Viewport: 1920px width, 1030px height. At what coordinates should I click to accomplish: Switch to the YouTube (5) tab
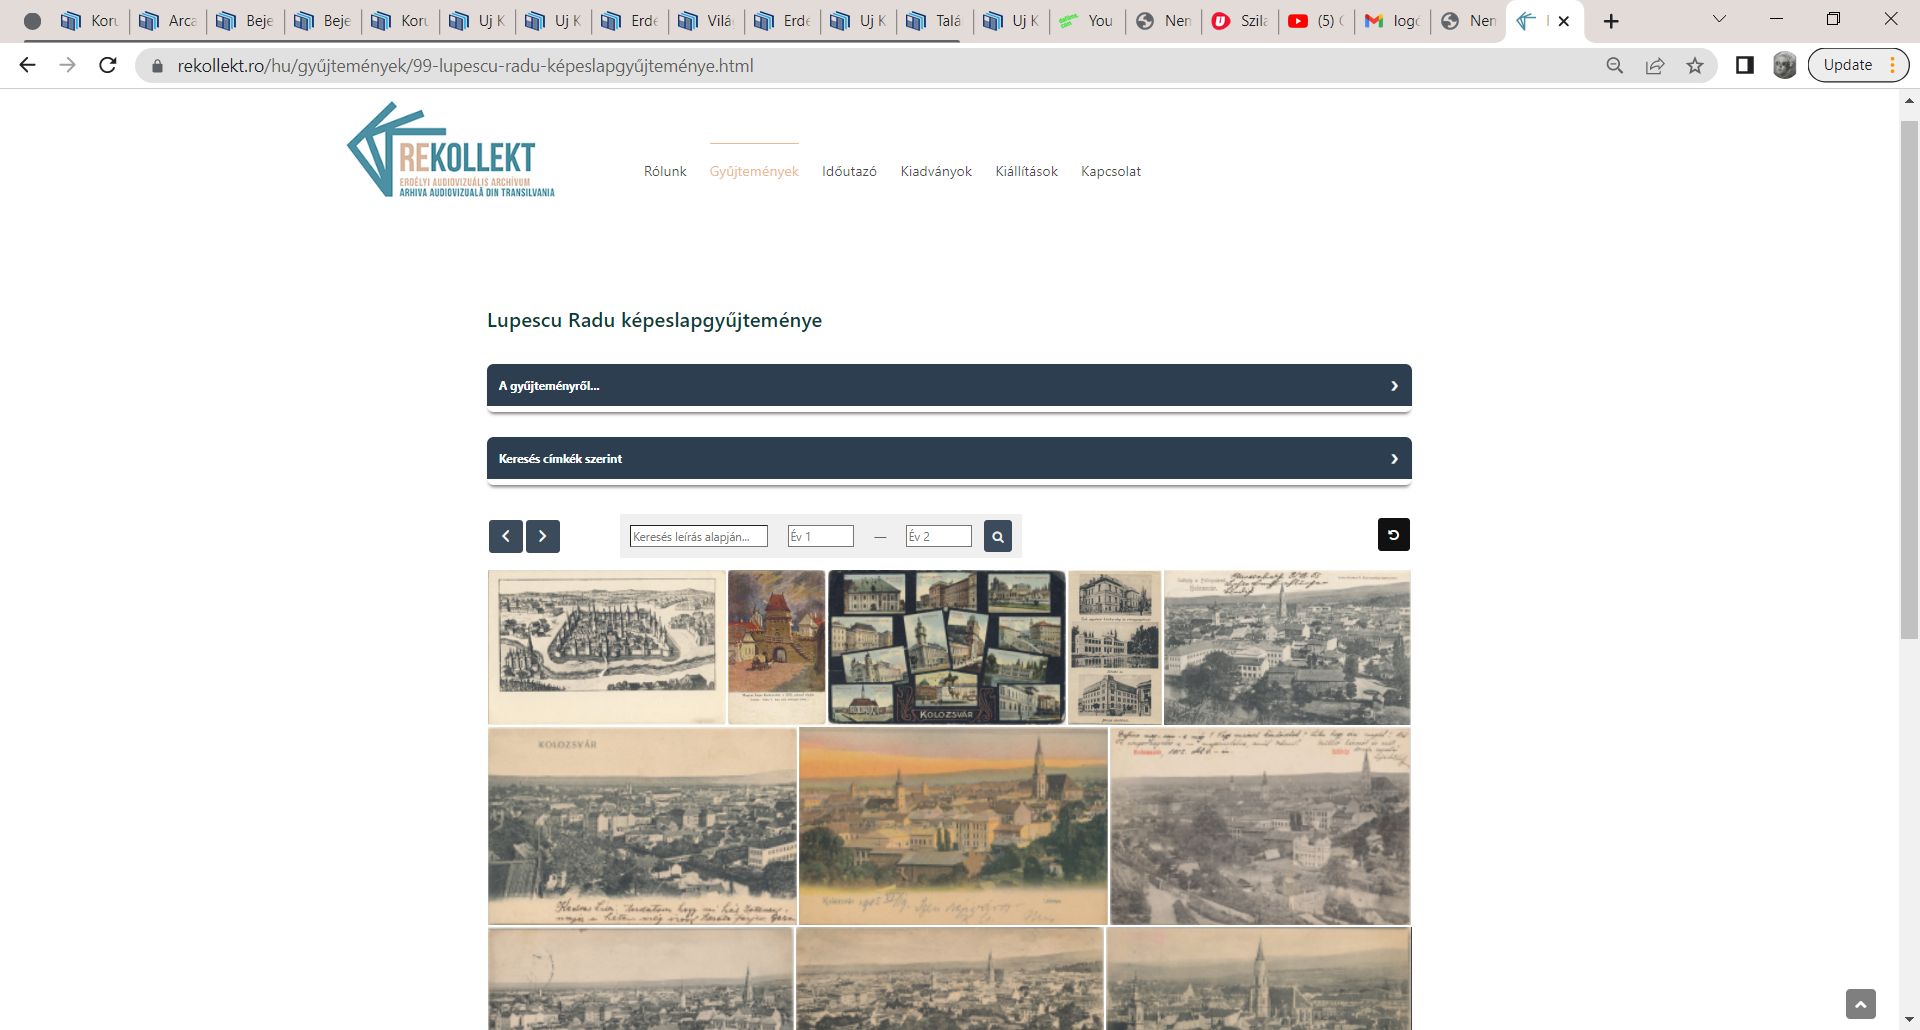(1317, 21)
